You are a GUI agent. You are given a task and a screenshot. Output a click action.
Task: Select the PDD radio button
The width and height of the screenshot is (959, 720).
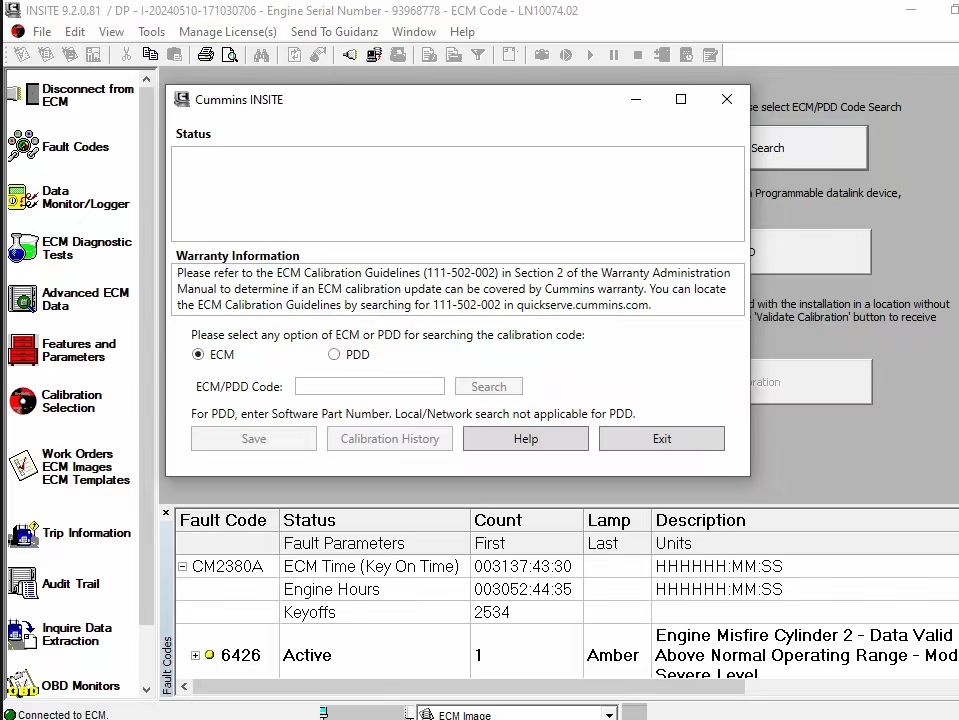point(334,354)
